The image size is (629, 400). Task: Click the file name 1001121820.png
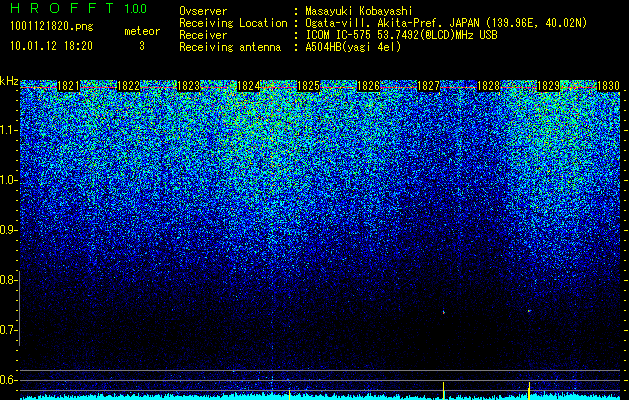(52, 26)
